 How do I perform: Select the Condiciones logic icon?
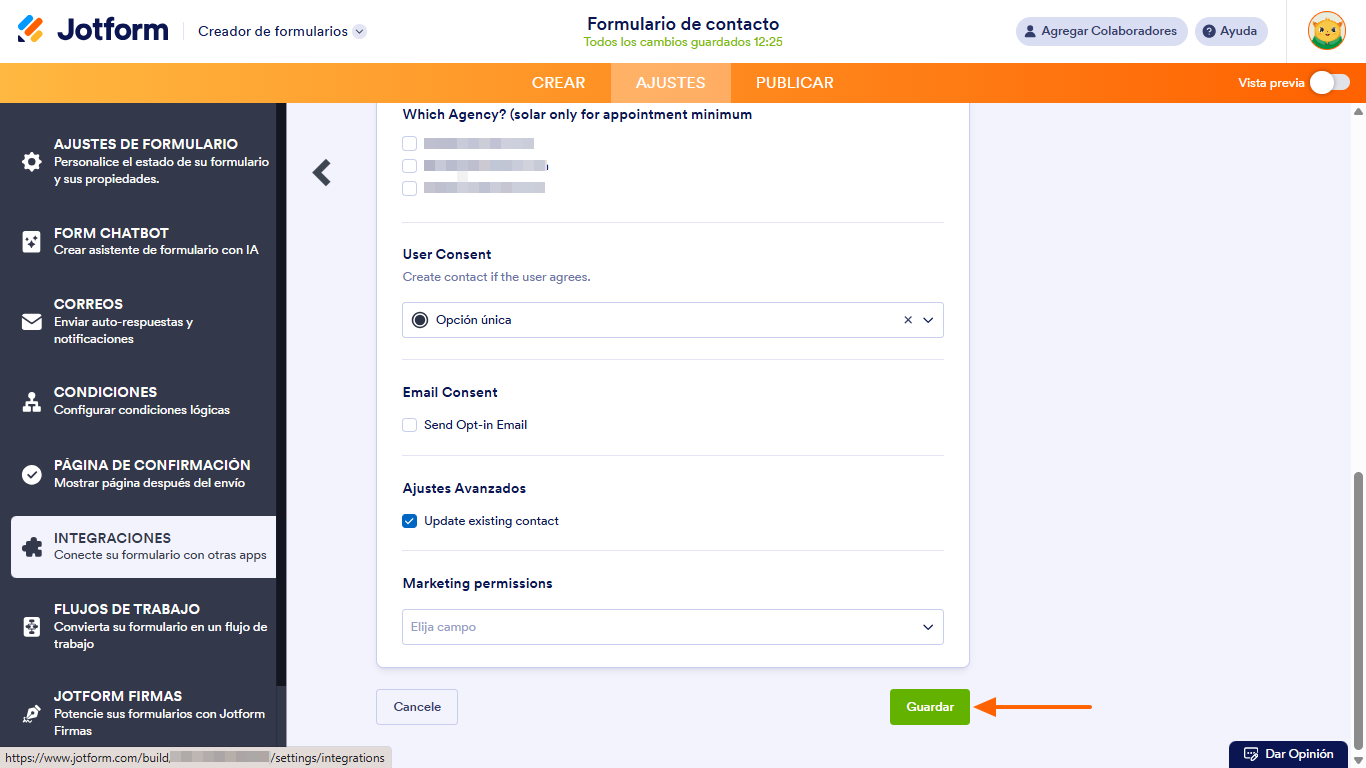point(32,401)
